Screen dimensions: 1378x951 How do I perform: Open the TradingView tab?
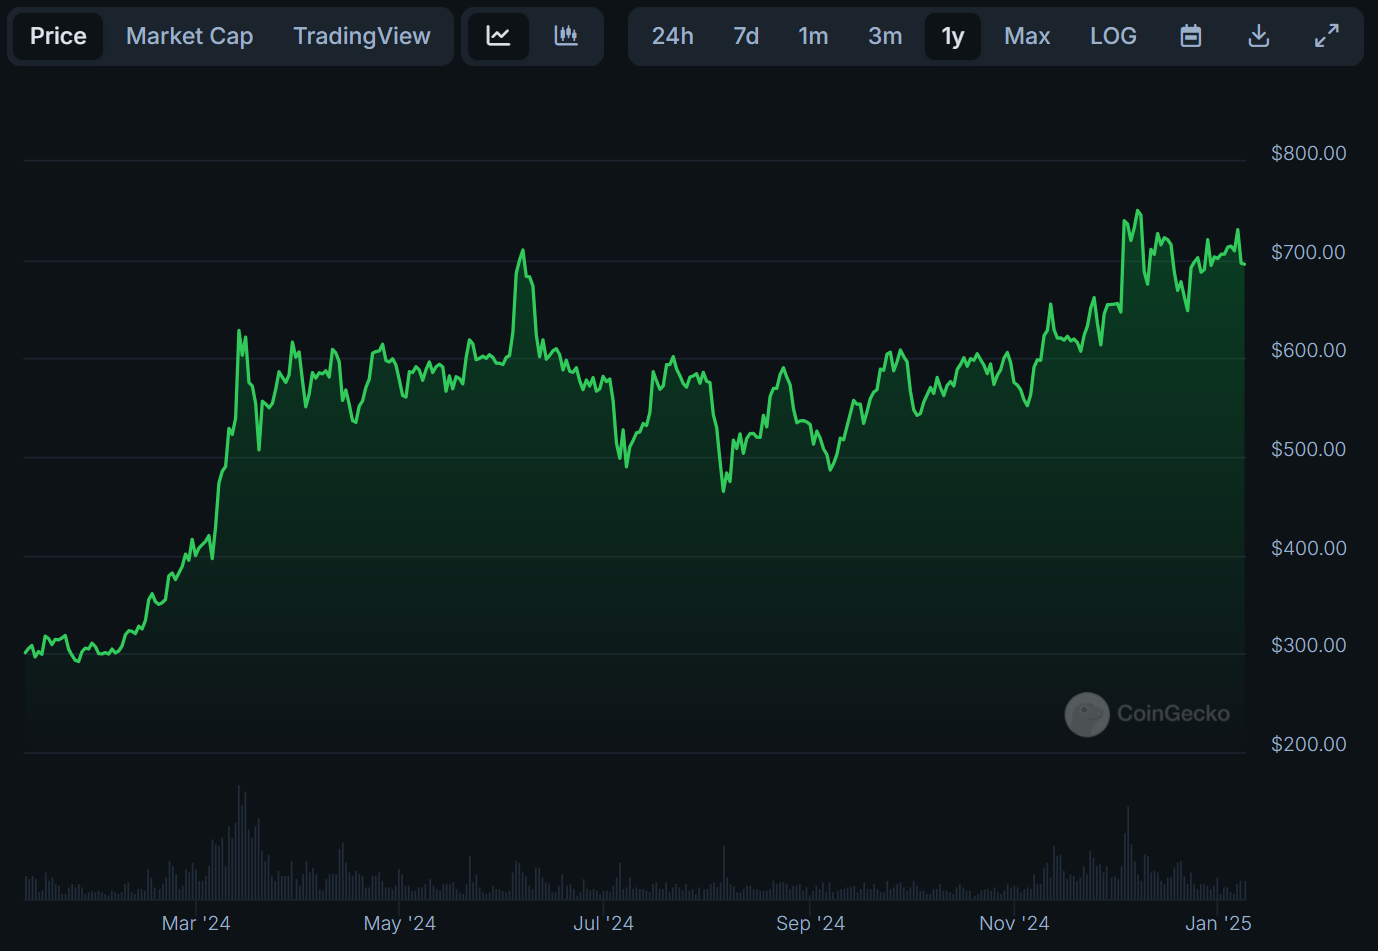coord(362,36)
